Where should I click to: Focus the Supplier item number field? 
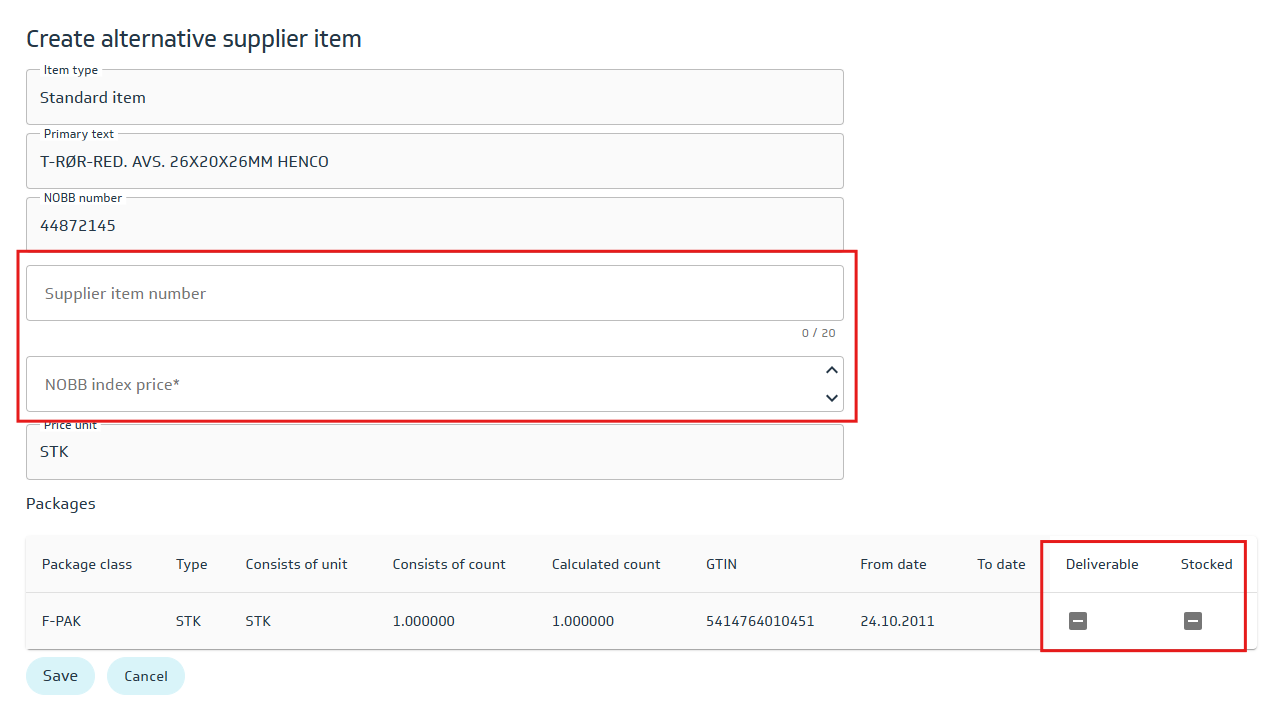coord(434,294)
